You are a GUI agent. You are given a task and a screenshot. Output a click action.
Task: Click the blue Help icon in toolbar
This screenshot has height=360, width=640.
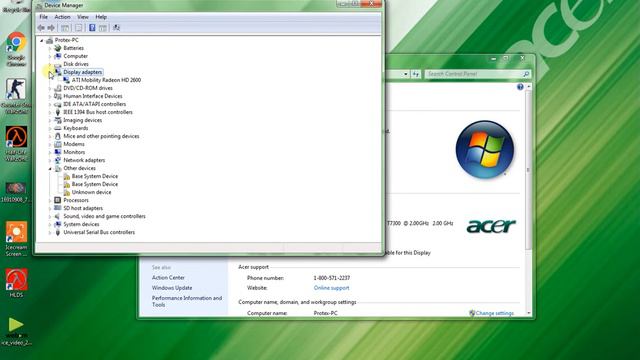click(92, 28)
